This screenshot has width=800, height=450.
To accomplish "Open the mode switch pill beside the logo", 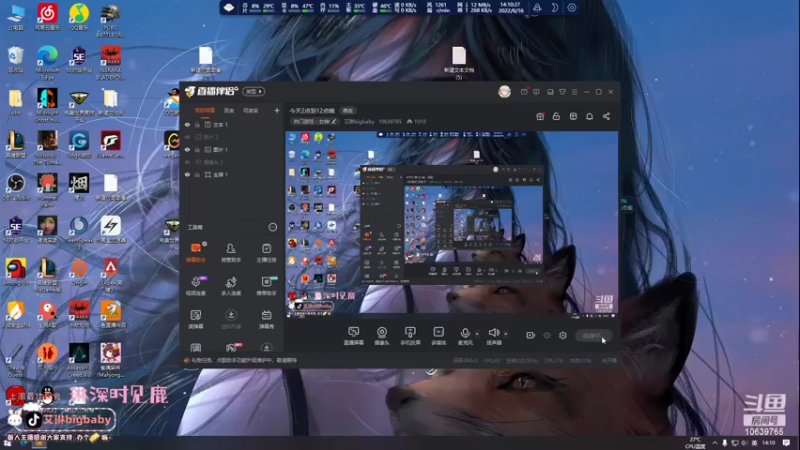I will tap(254, 91).
